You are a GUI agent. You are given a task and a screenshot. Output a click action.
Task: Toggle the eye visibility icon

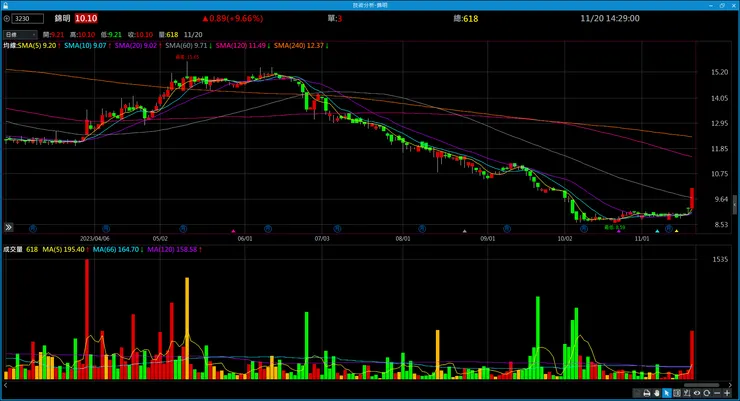[x=697, y=393]
